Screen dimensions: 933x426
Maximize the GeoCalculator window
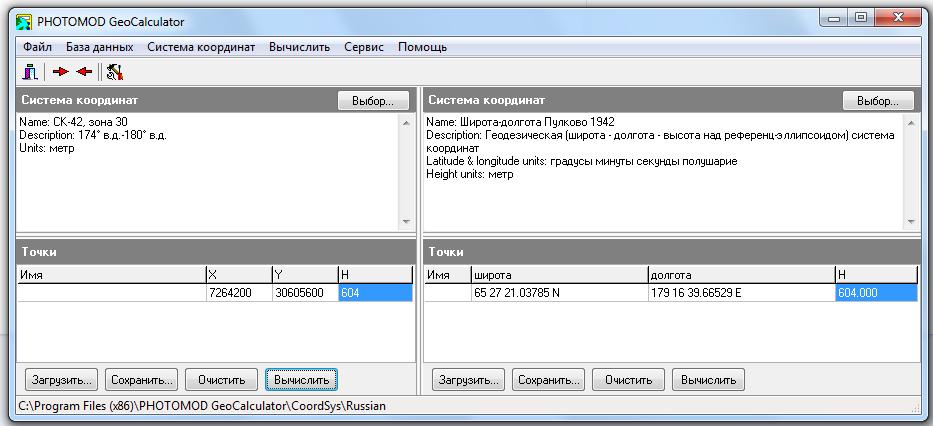[860, 19]
